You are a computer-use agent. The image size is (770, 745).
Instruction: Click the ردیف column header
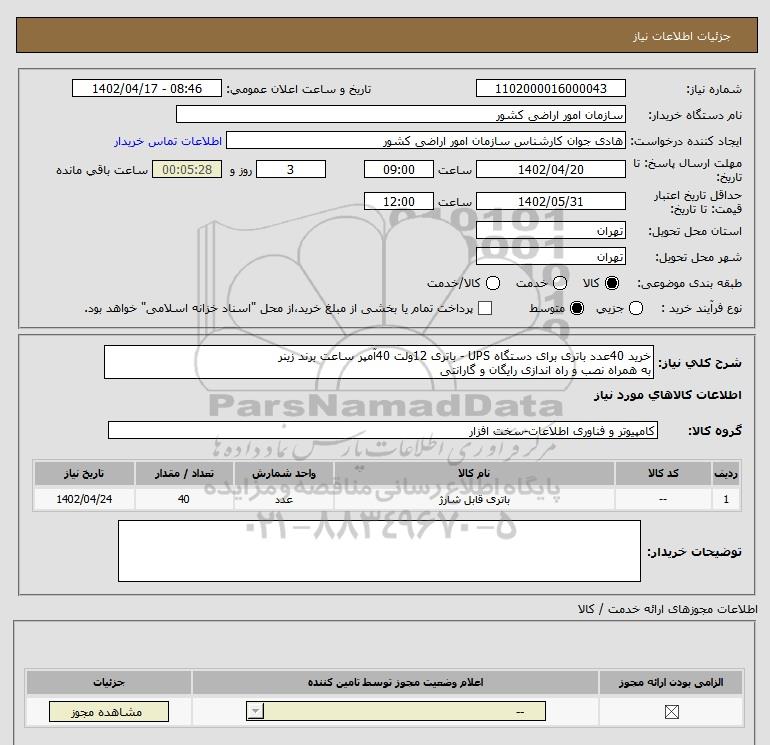point(725,473)
